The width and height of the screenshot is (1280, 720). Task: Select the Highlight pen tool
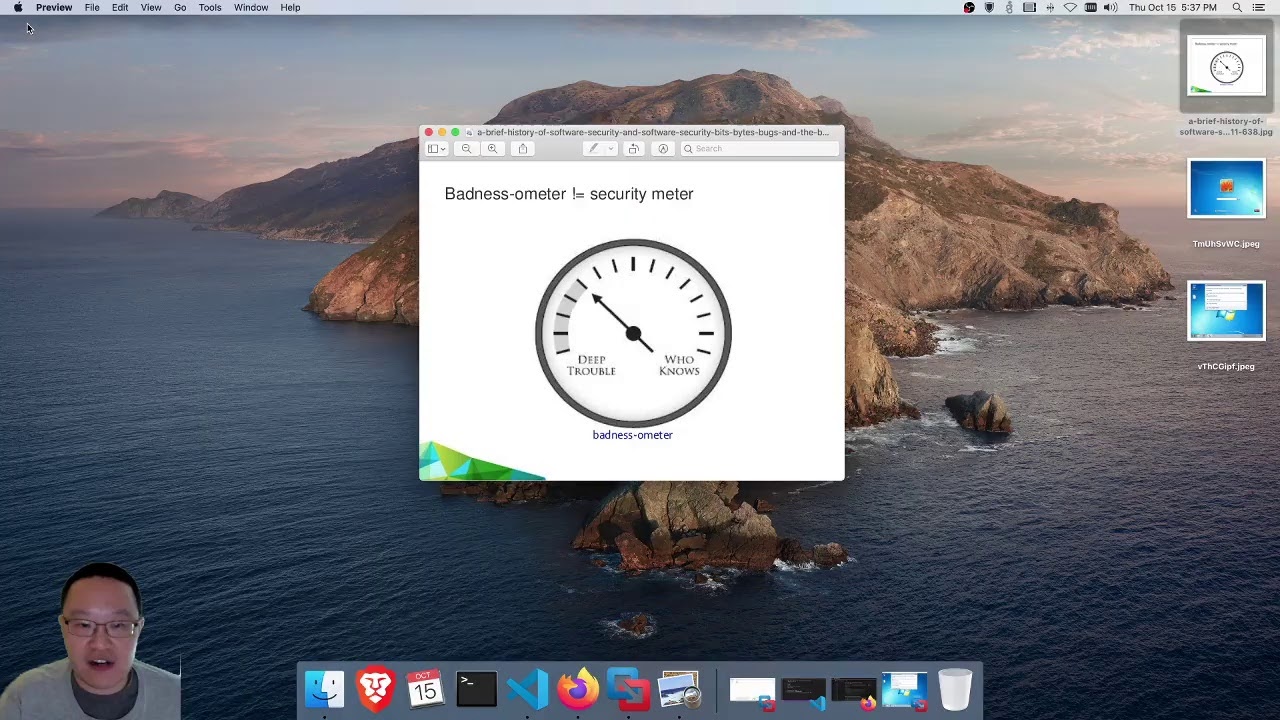593,149
